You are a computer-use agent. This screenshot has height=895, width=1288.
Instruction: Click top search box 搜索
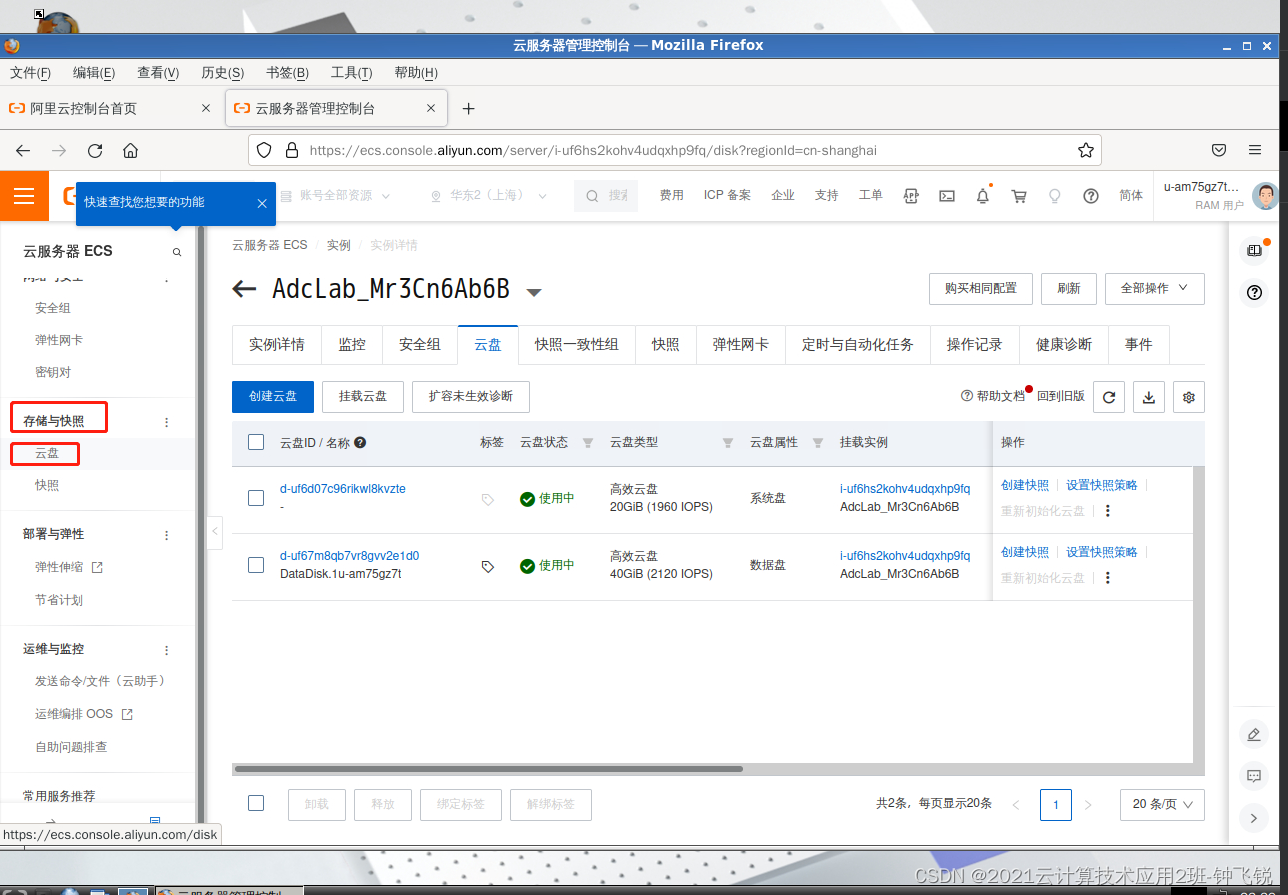point(606,196)
